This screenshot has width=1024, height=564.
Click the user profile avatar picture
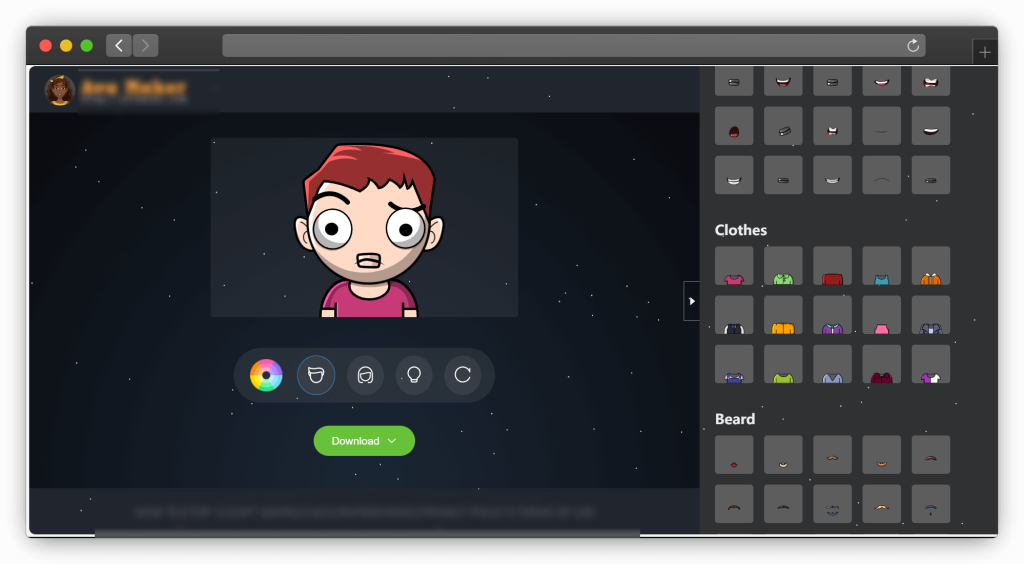pos(60,91)
